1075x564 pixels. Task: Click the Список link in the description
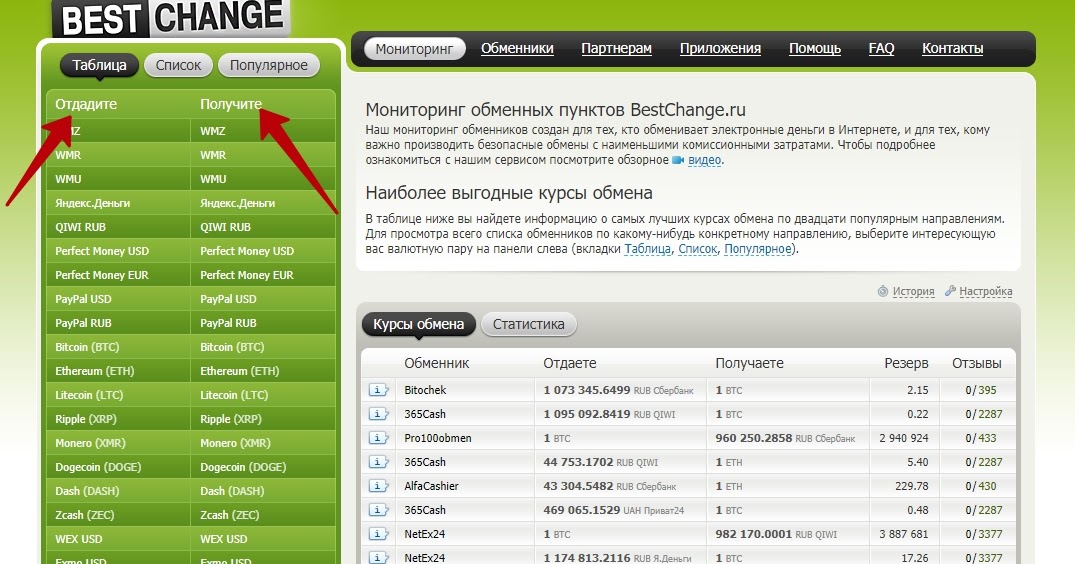pyautogui.click(x=697, y=249)
